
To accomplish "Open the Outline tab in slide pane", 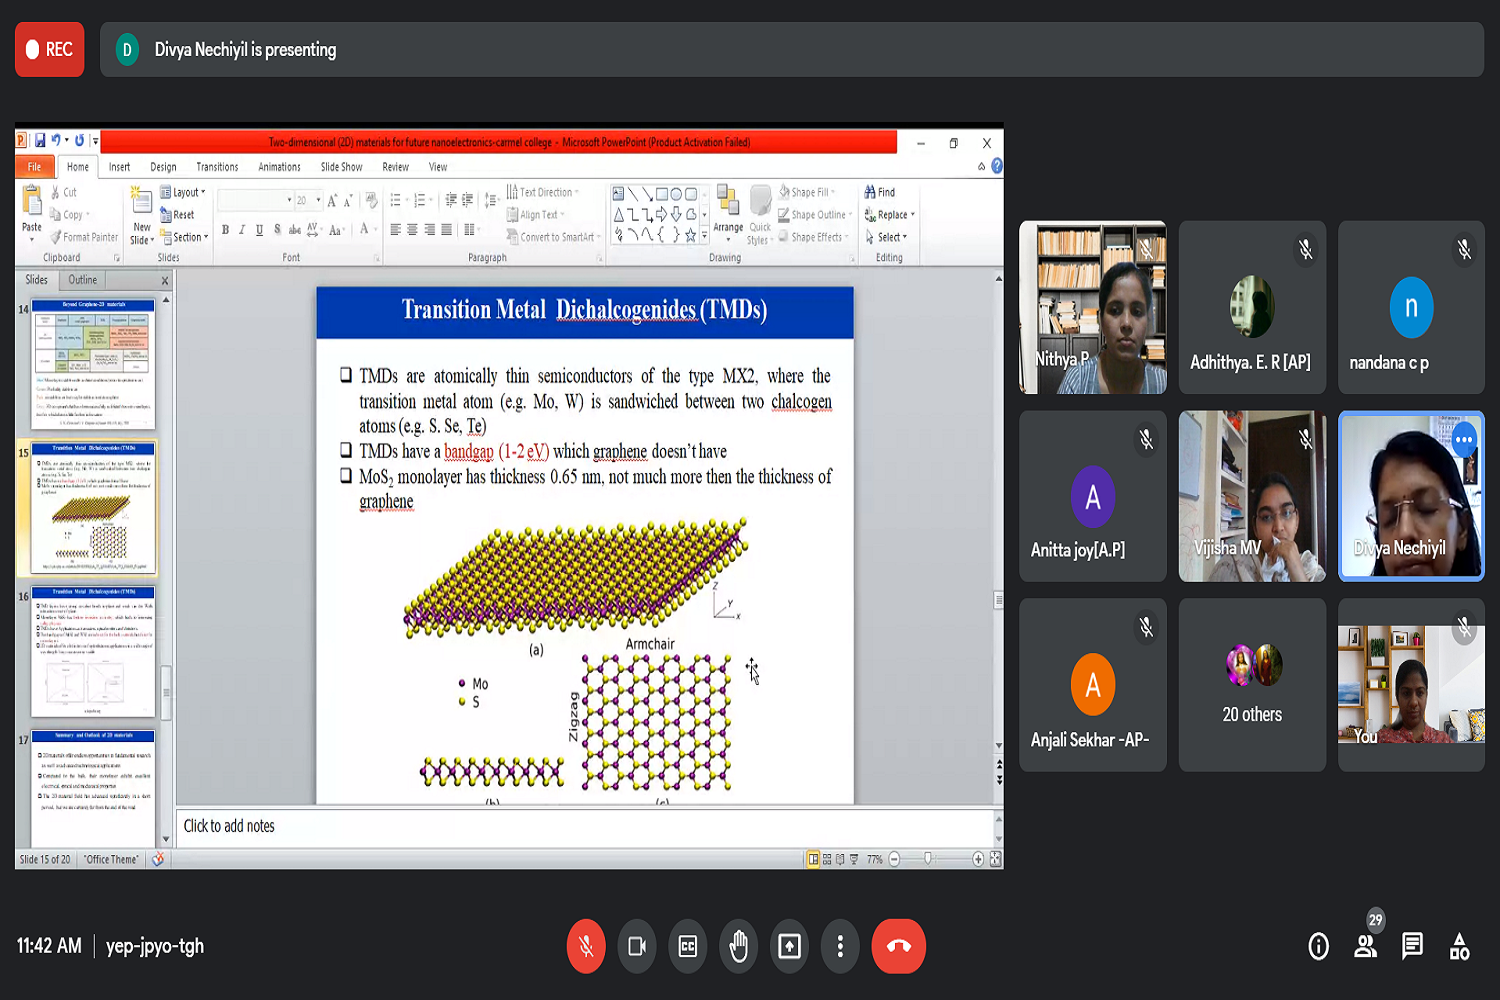I will pos(83,280).
